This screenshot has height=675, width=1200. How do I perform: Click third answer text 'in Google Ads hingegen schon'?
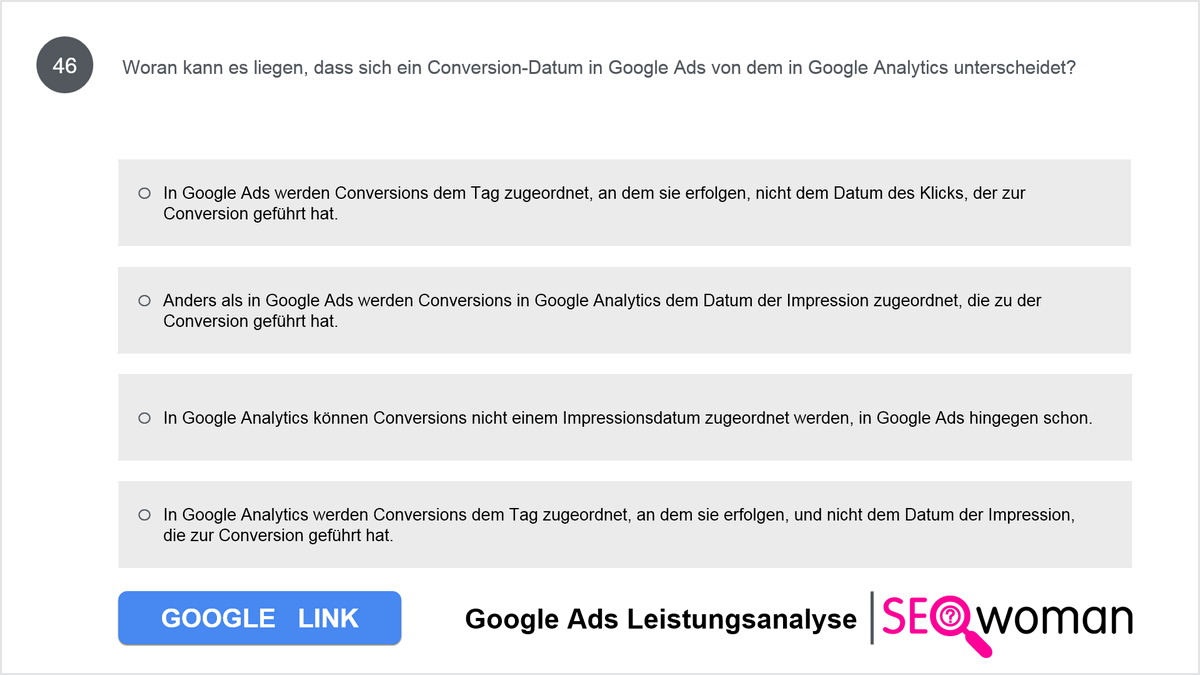tap(975, 418)
